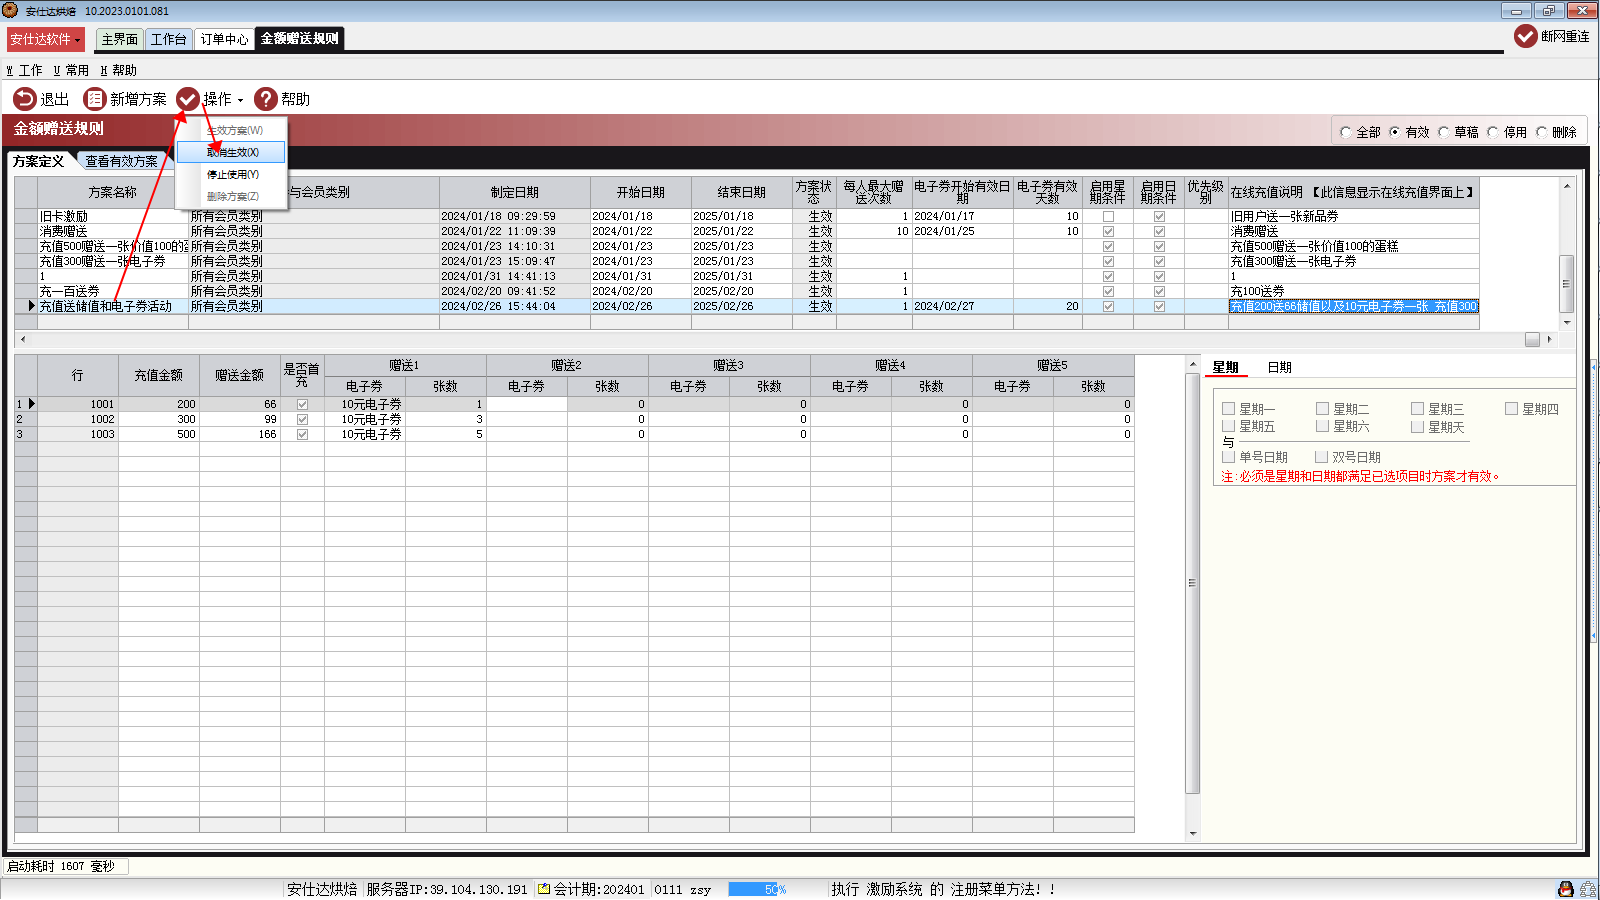Click the 新增方案 new plan icon
The width and height of the screenshot is (1600, 900).
click(x=95, y=99)
